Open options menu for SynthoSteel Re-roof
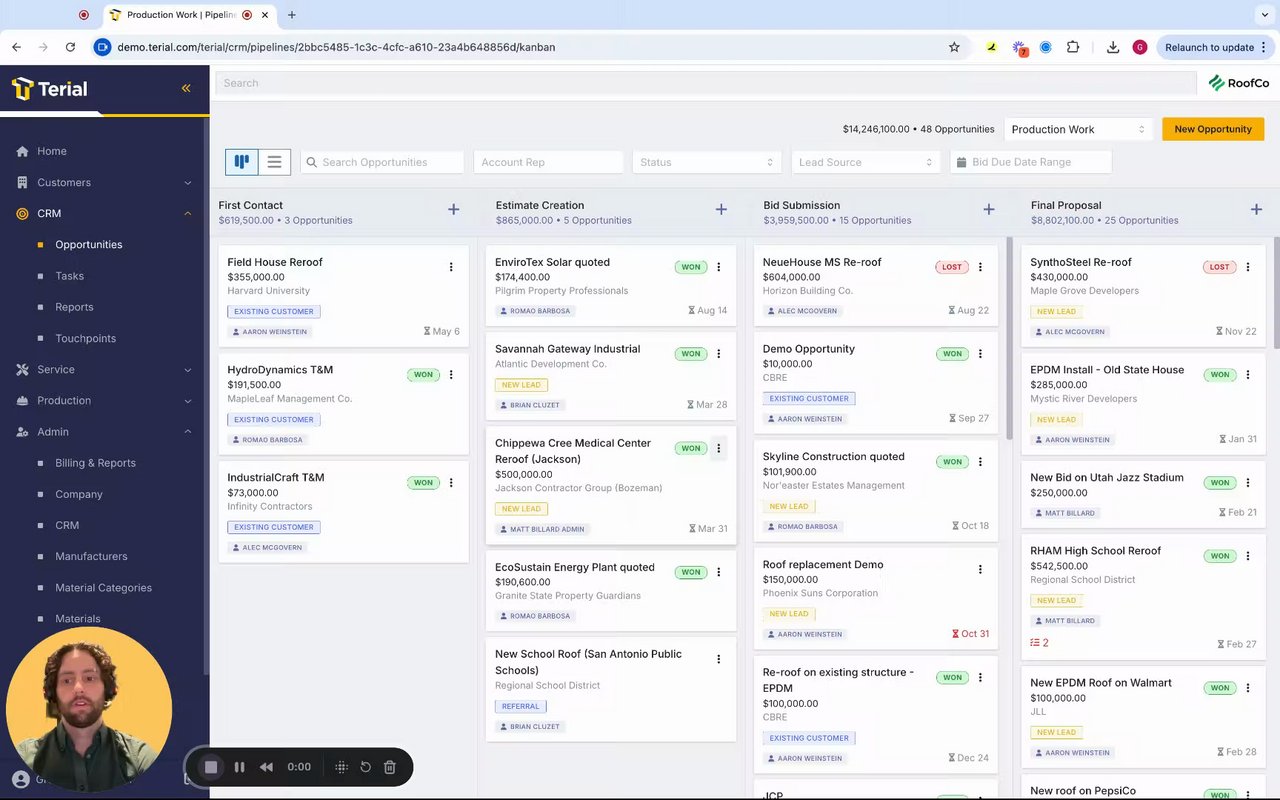 coord(1248,267)
